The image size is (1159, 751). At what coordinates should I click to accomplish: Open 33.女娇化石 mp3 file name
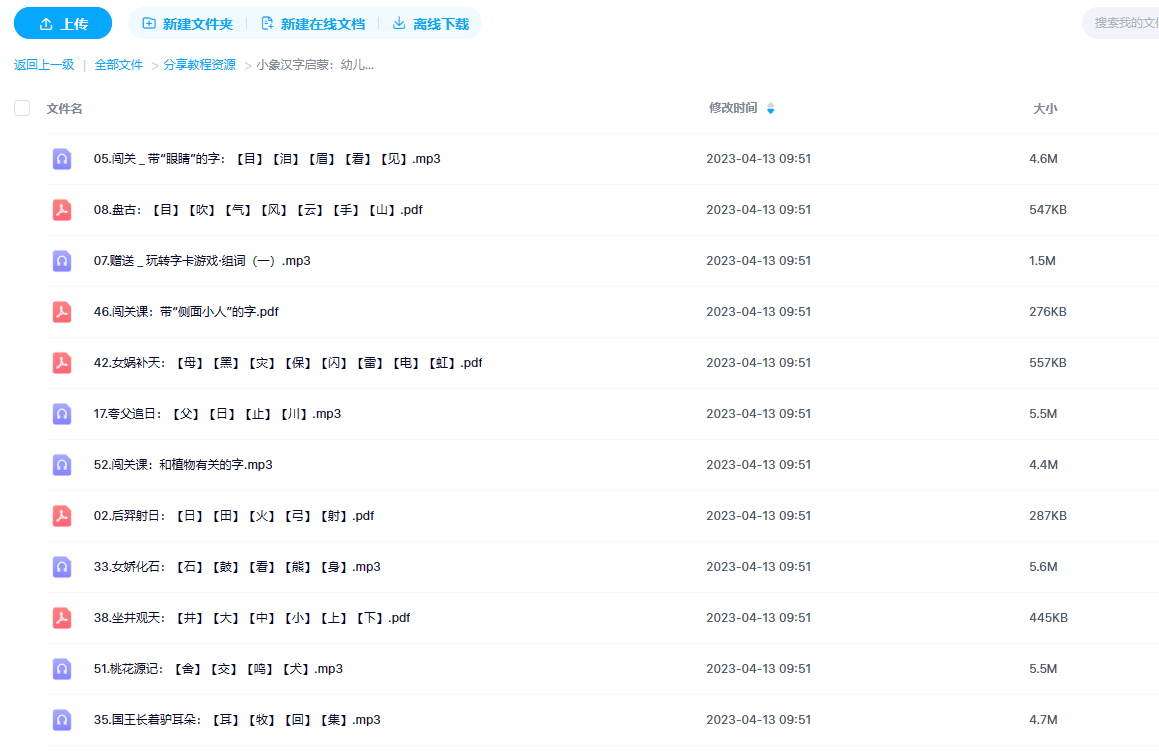coord(237,567)
